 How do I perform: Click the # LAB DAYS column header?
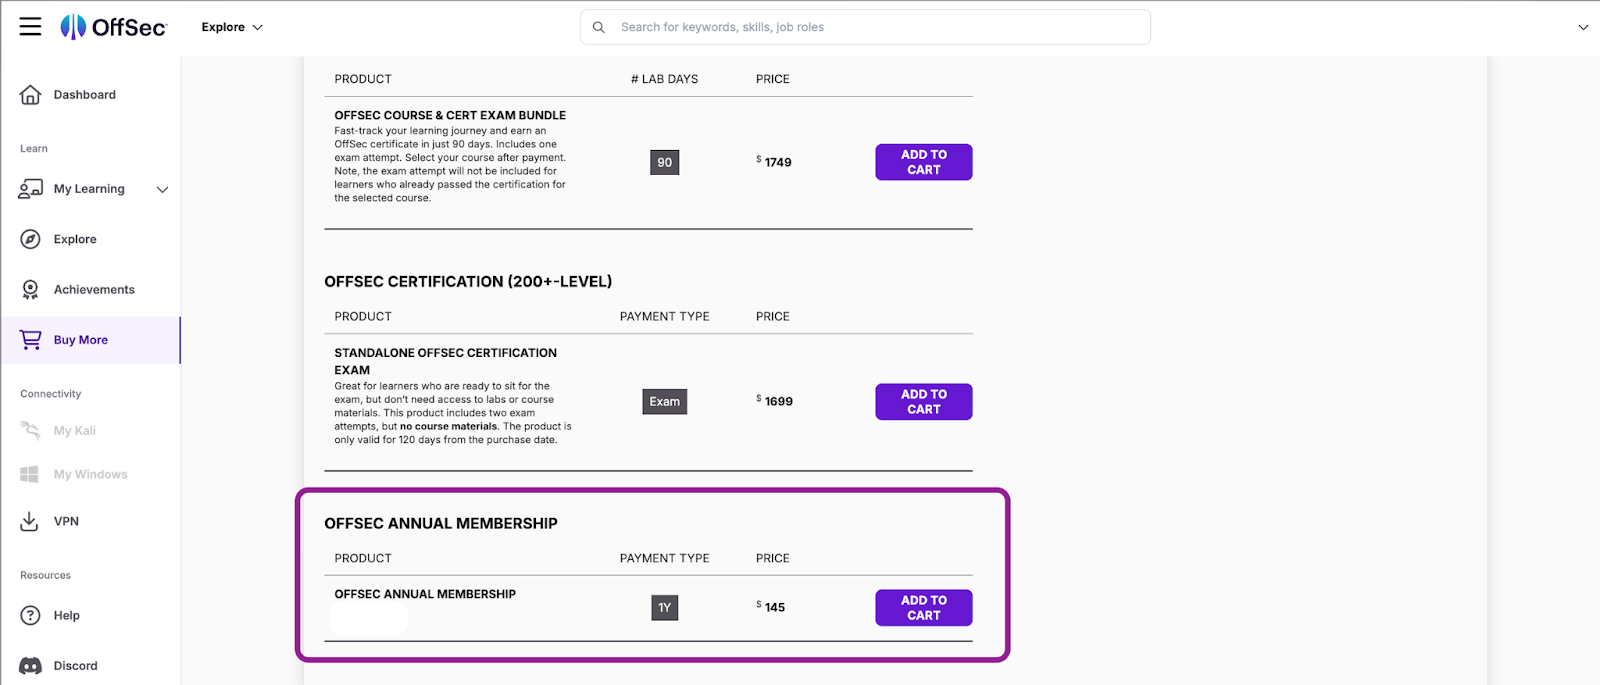[x=665, y=79]
